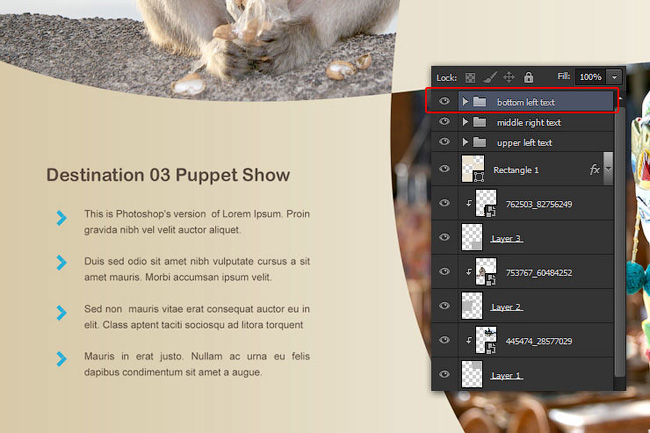Viewport: 650px width, 433px height.
Task: Click blue chevron bullet beside 'This is Photoshop's'
Action: coord(61,218)
